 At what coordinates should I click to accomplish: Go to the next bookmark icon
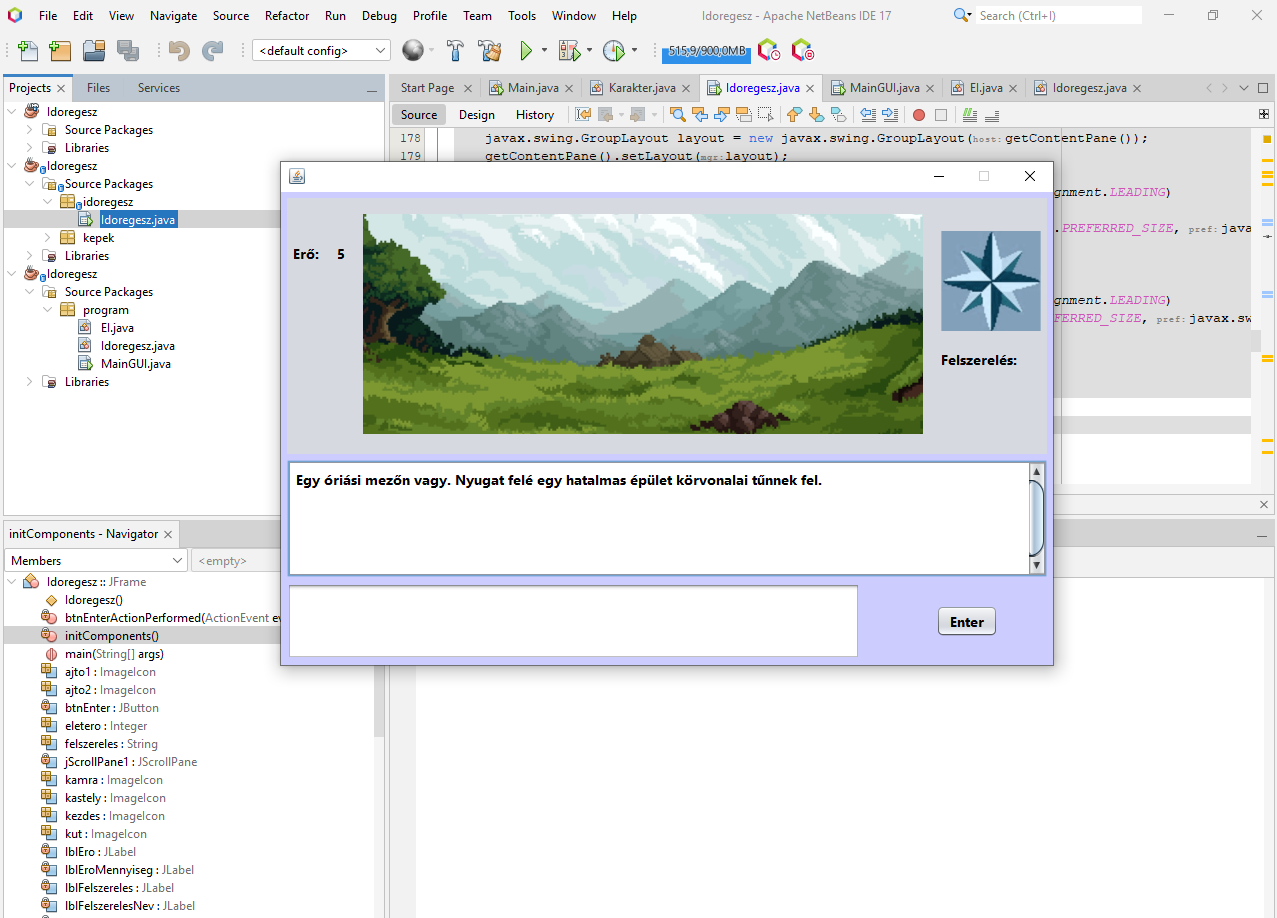(x=816, y=115)
